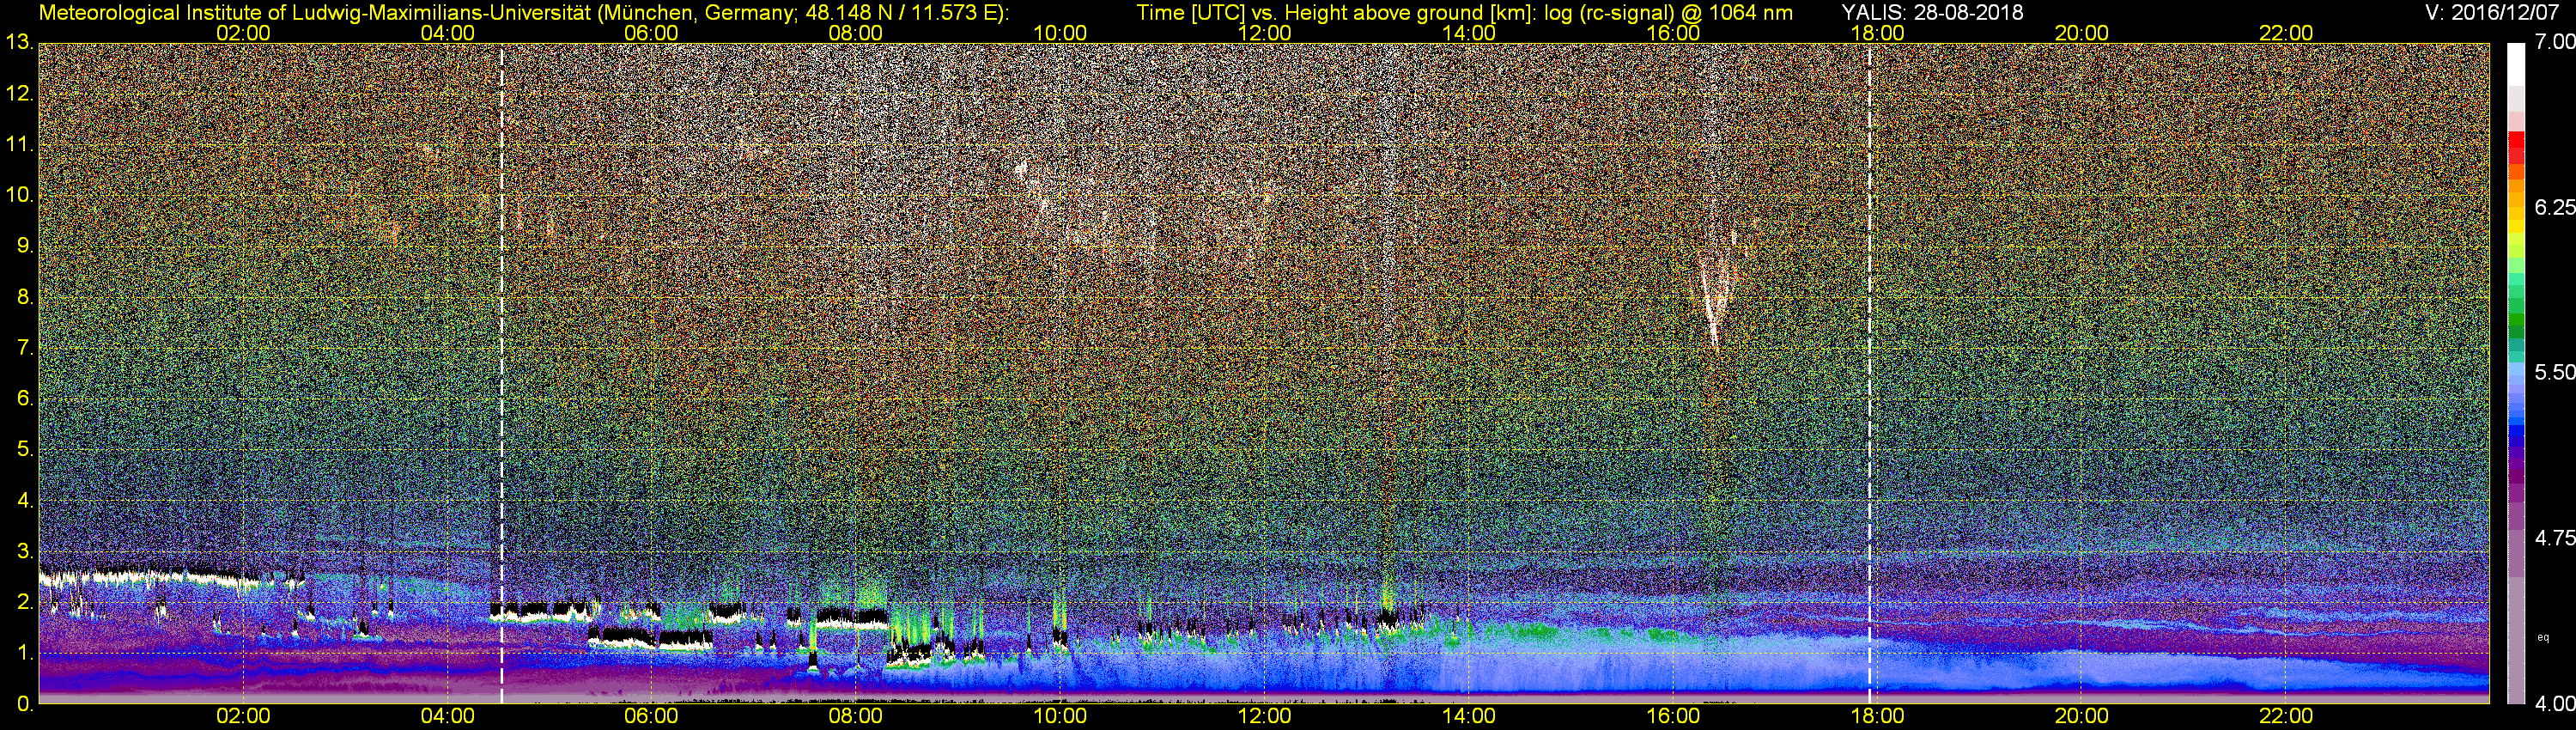Viewport: 2576px width, 730px height.
Task: Click the height axis label 11
Action: point(19,144)
